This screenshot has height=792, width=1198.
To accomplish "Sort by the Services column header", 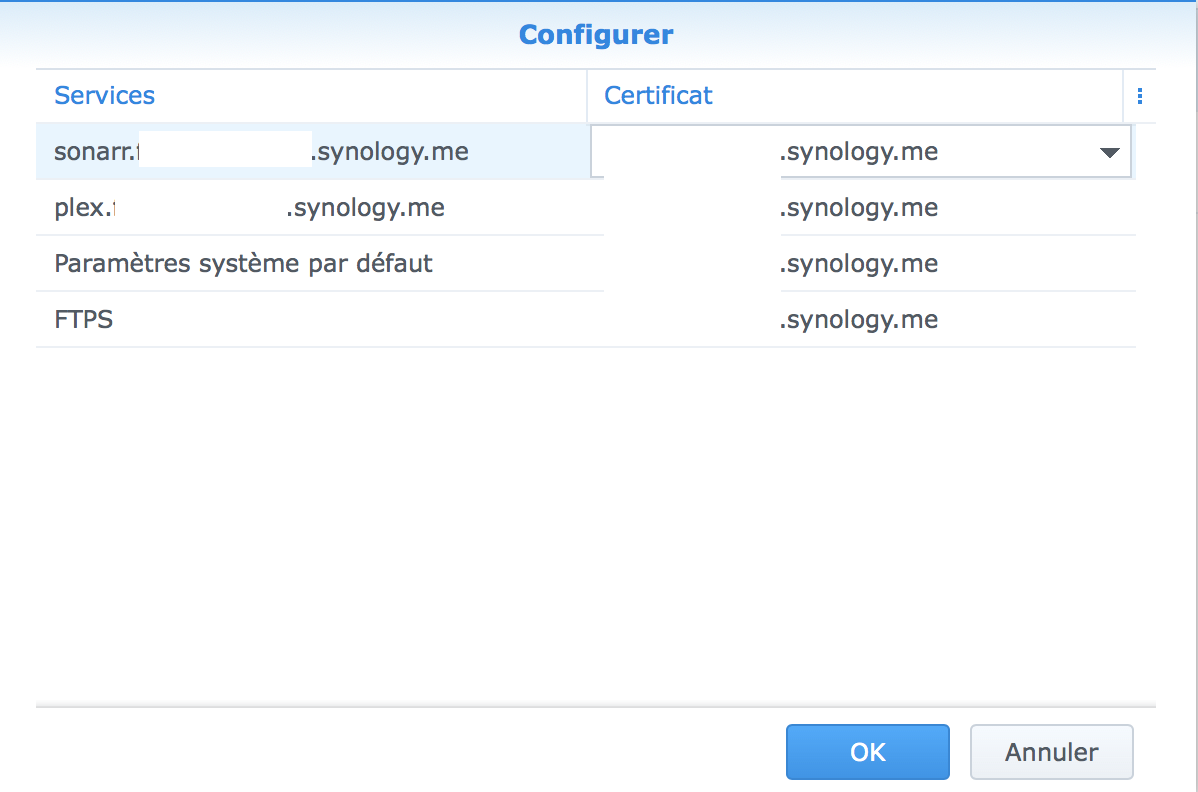I will point(105,96).
